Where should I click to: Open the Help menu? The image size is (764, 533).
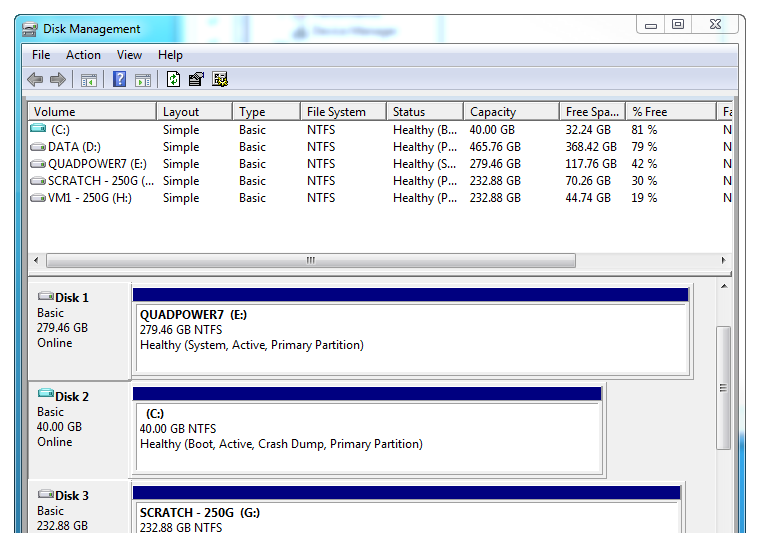click(170, 55)
